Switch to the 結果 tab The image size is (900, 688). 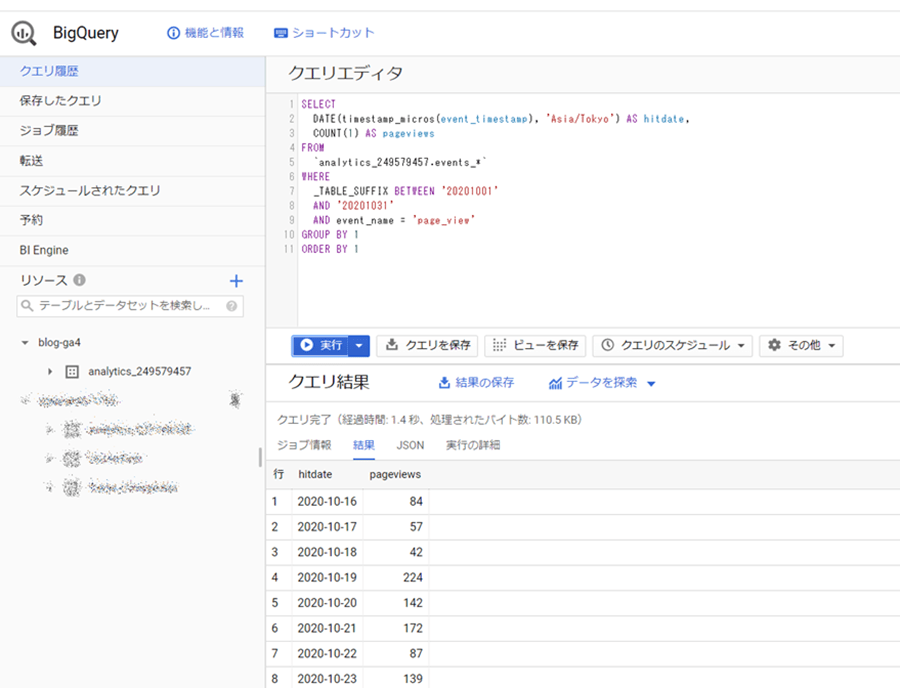[364, 445]
